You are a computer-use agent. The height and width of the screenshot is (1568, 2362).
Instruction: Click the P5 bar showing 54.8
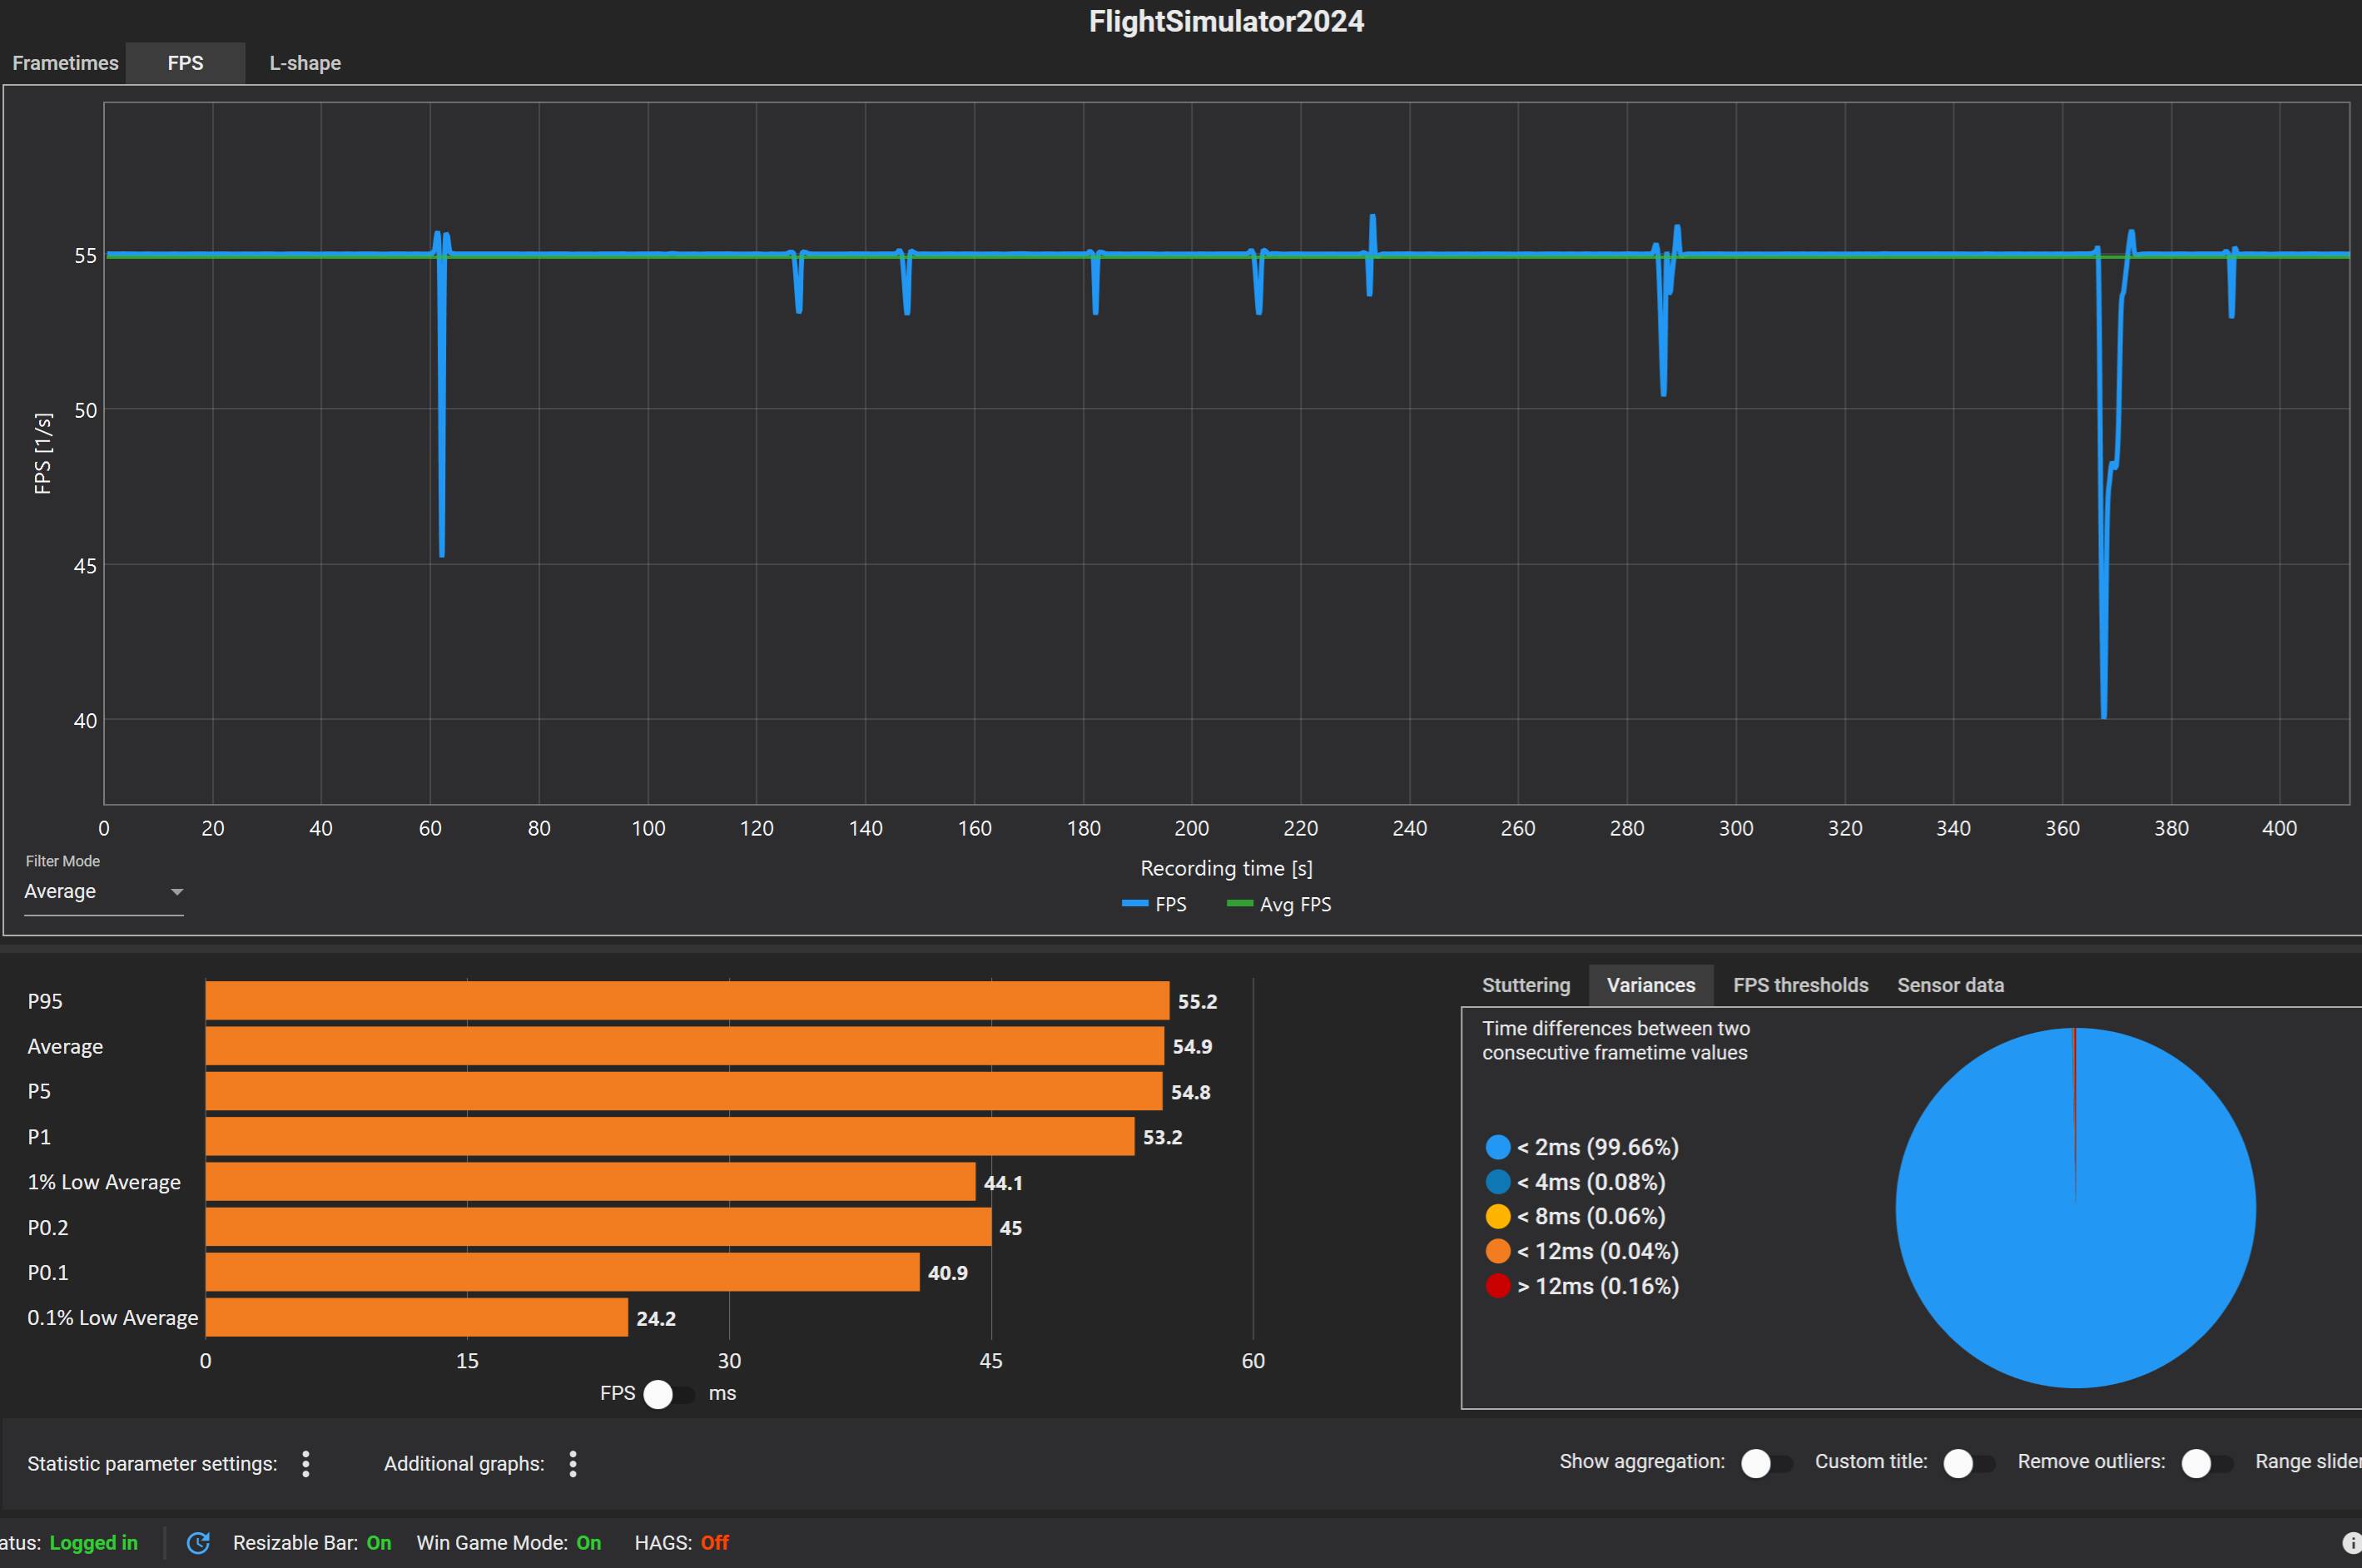click(x=684, y=1092)
